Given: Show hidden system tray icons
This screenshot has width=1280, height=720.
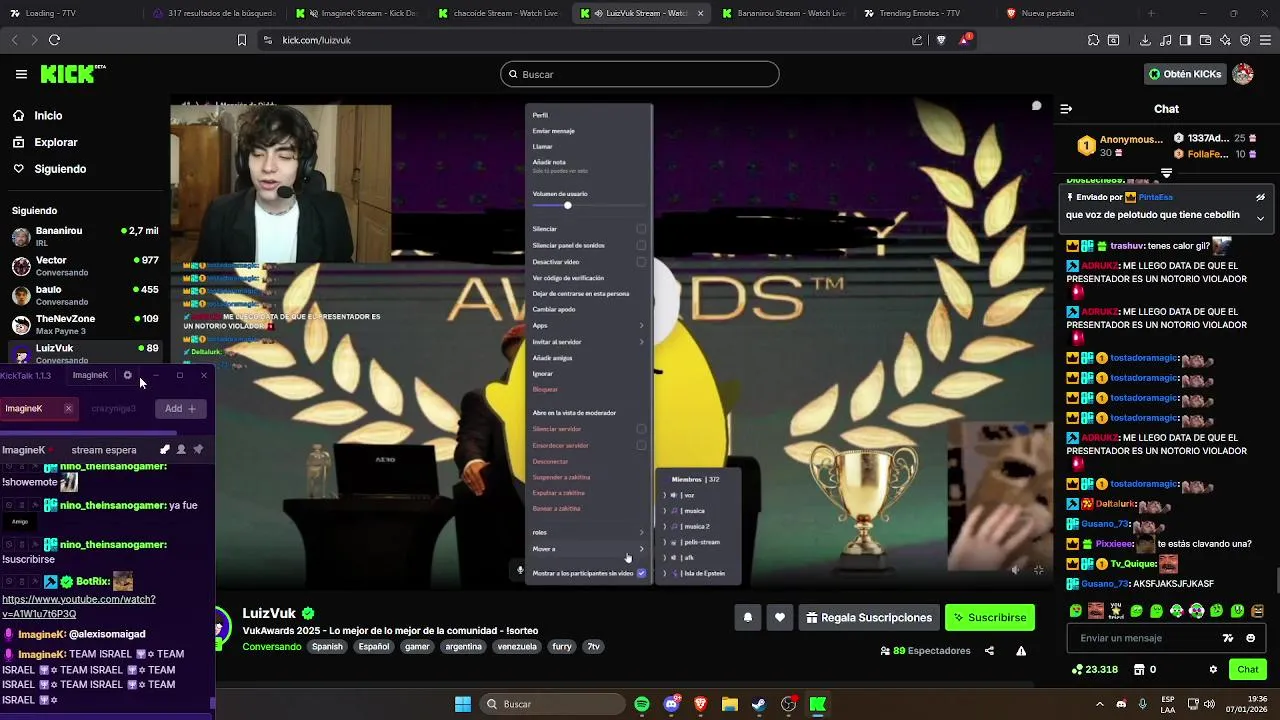Looking at the screenshot, I should point(1100,704).
